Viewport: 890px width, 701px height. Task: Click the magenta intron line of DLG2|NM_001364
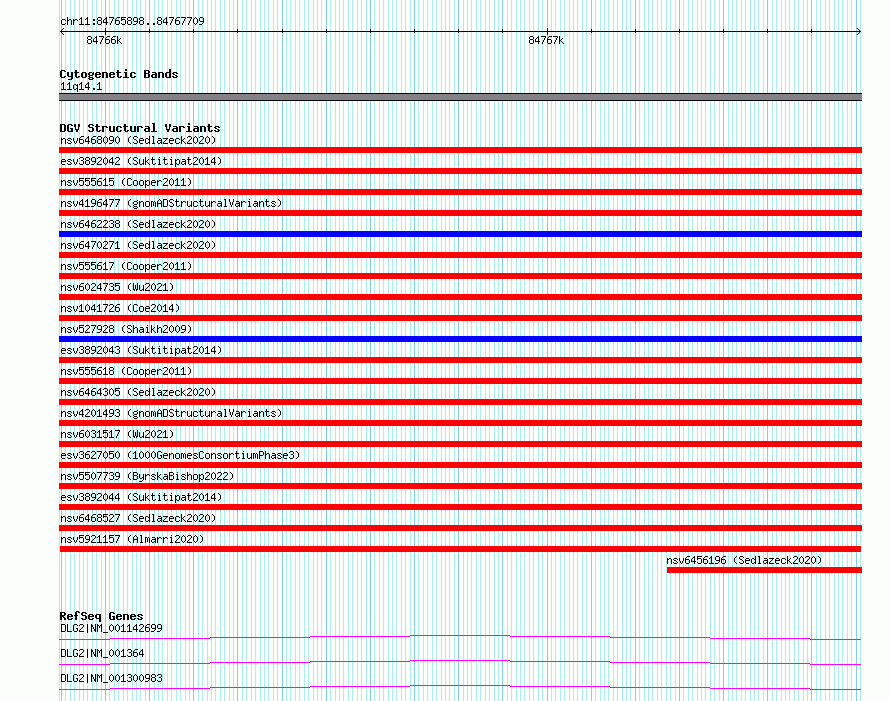click(460, 661)
